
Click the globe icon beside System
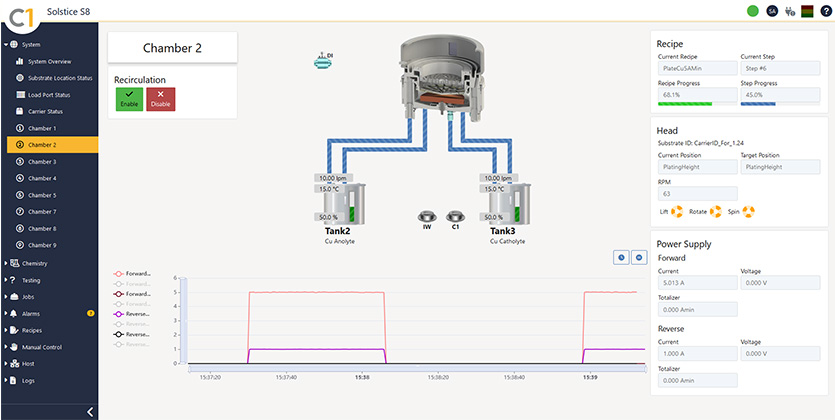click(x=14, y=45)
